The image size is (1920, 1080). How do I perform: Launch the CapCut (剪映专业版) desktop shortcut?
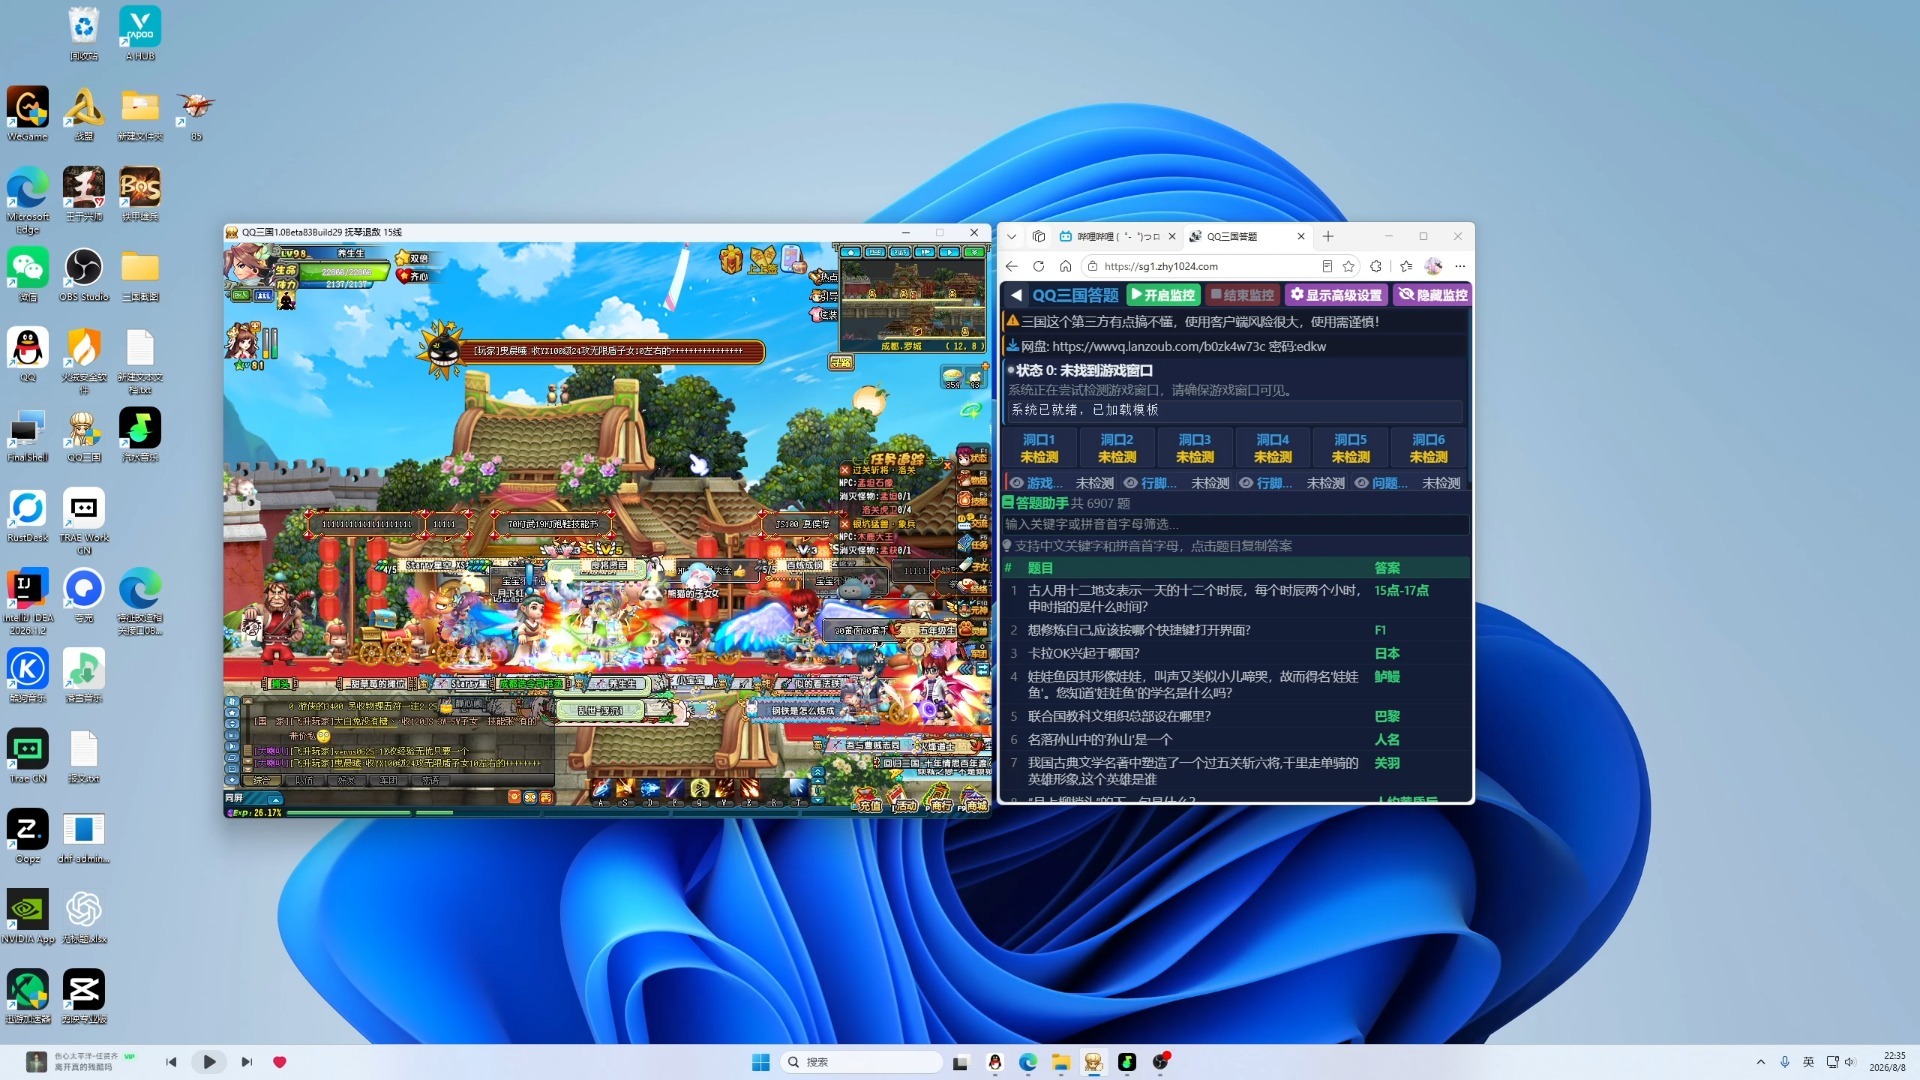[x=84, y=997]
